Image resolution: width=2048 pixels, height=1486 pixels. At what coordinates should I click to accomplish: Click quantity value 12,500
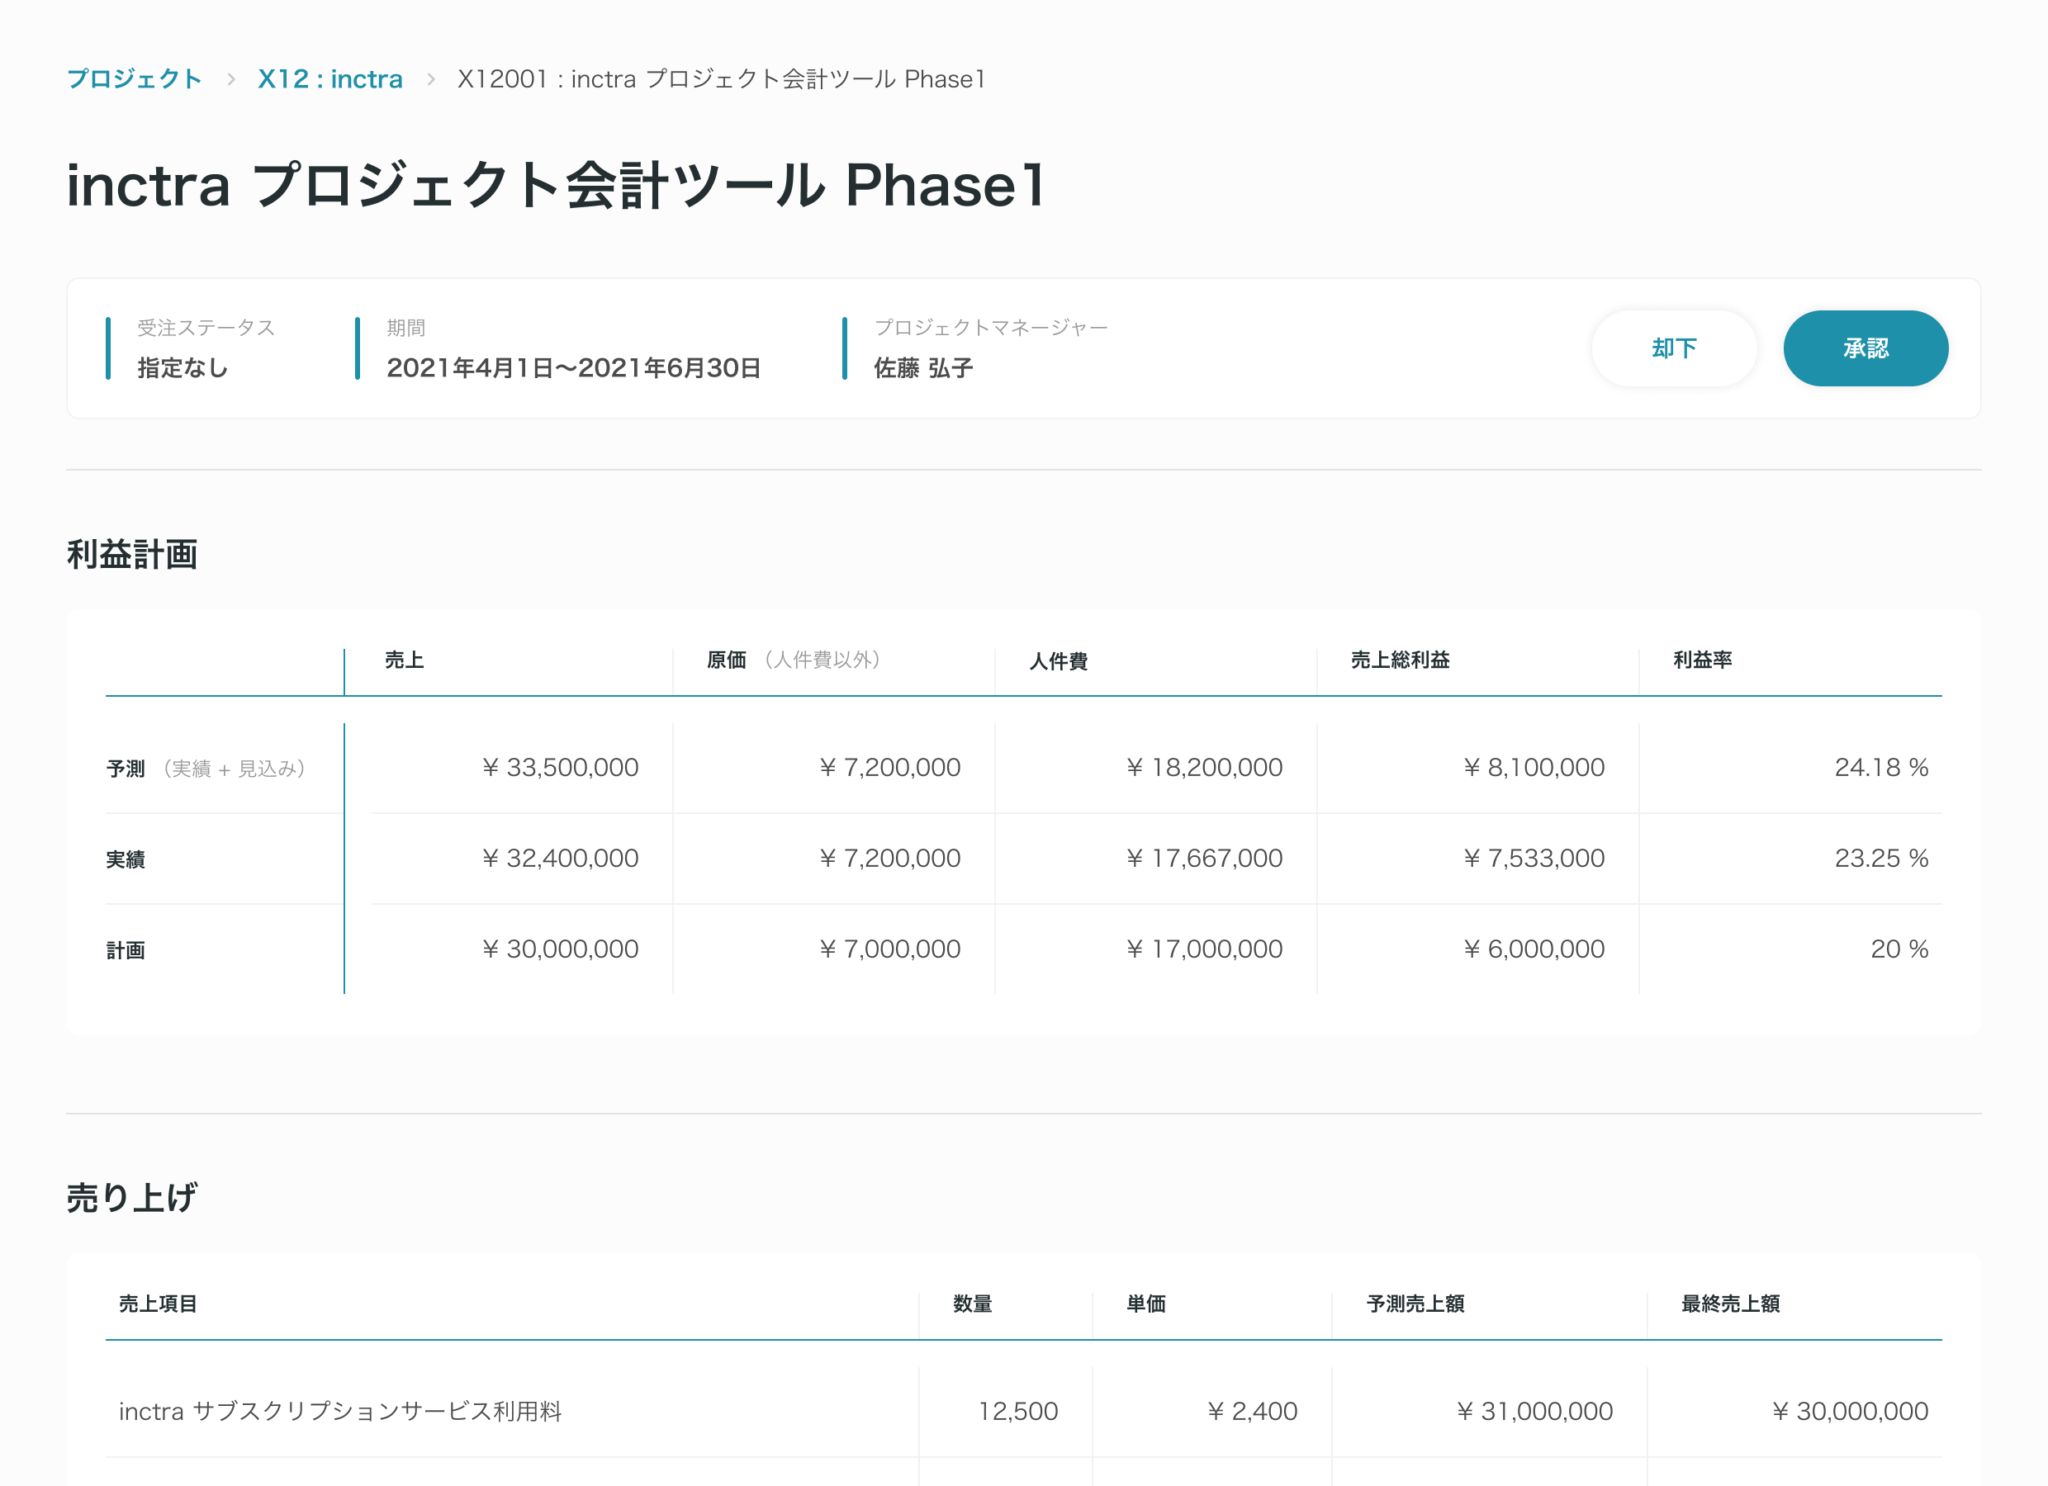(x=1018, y=1411)
